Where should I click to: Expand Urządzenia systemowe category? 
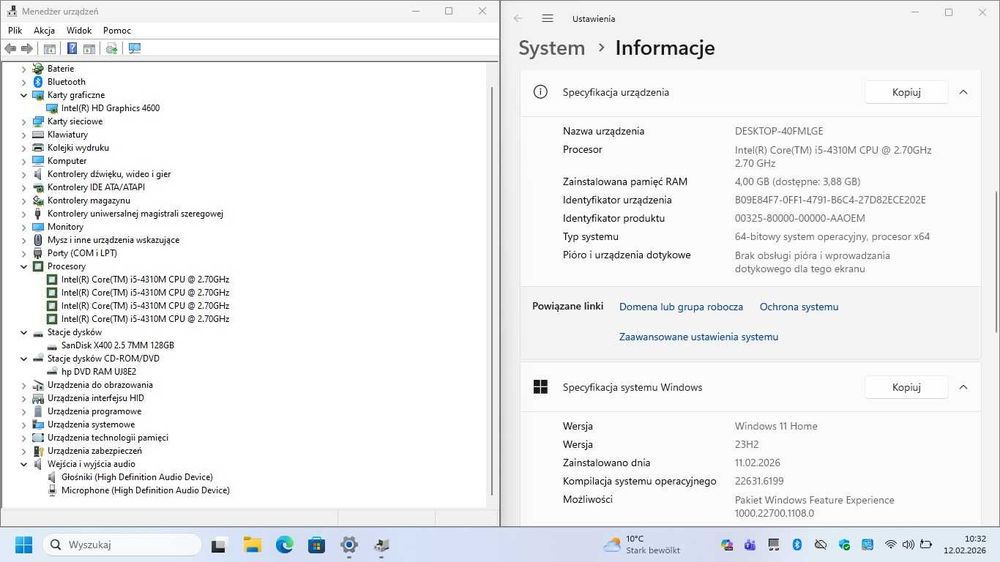point(24,425)
